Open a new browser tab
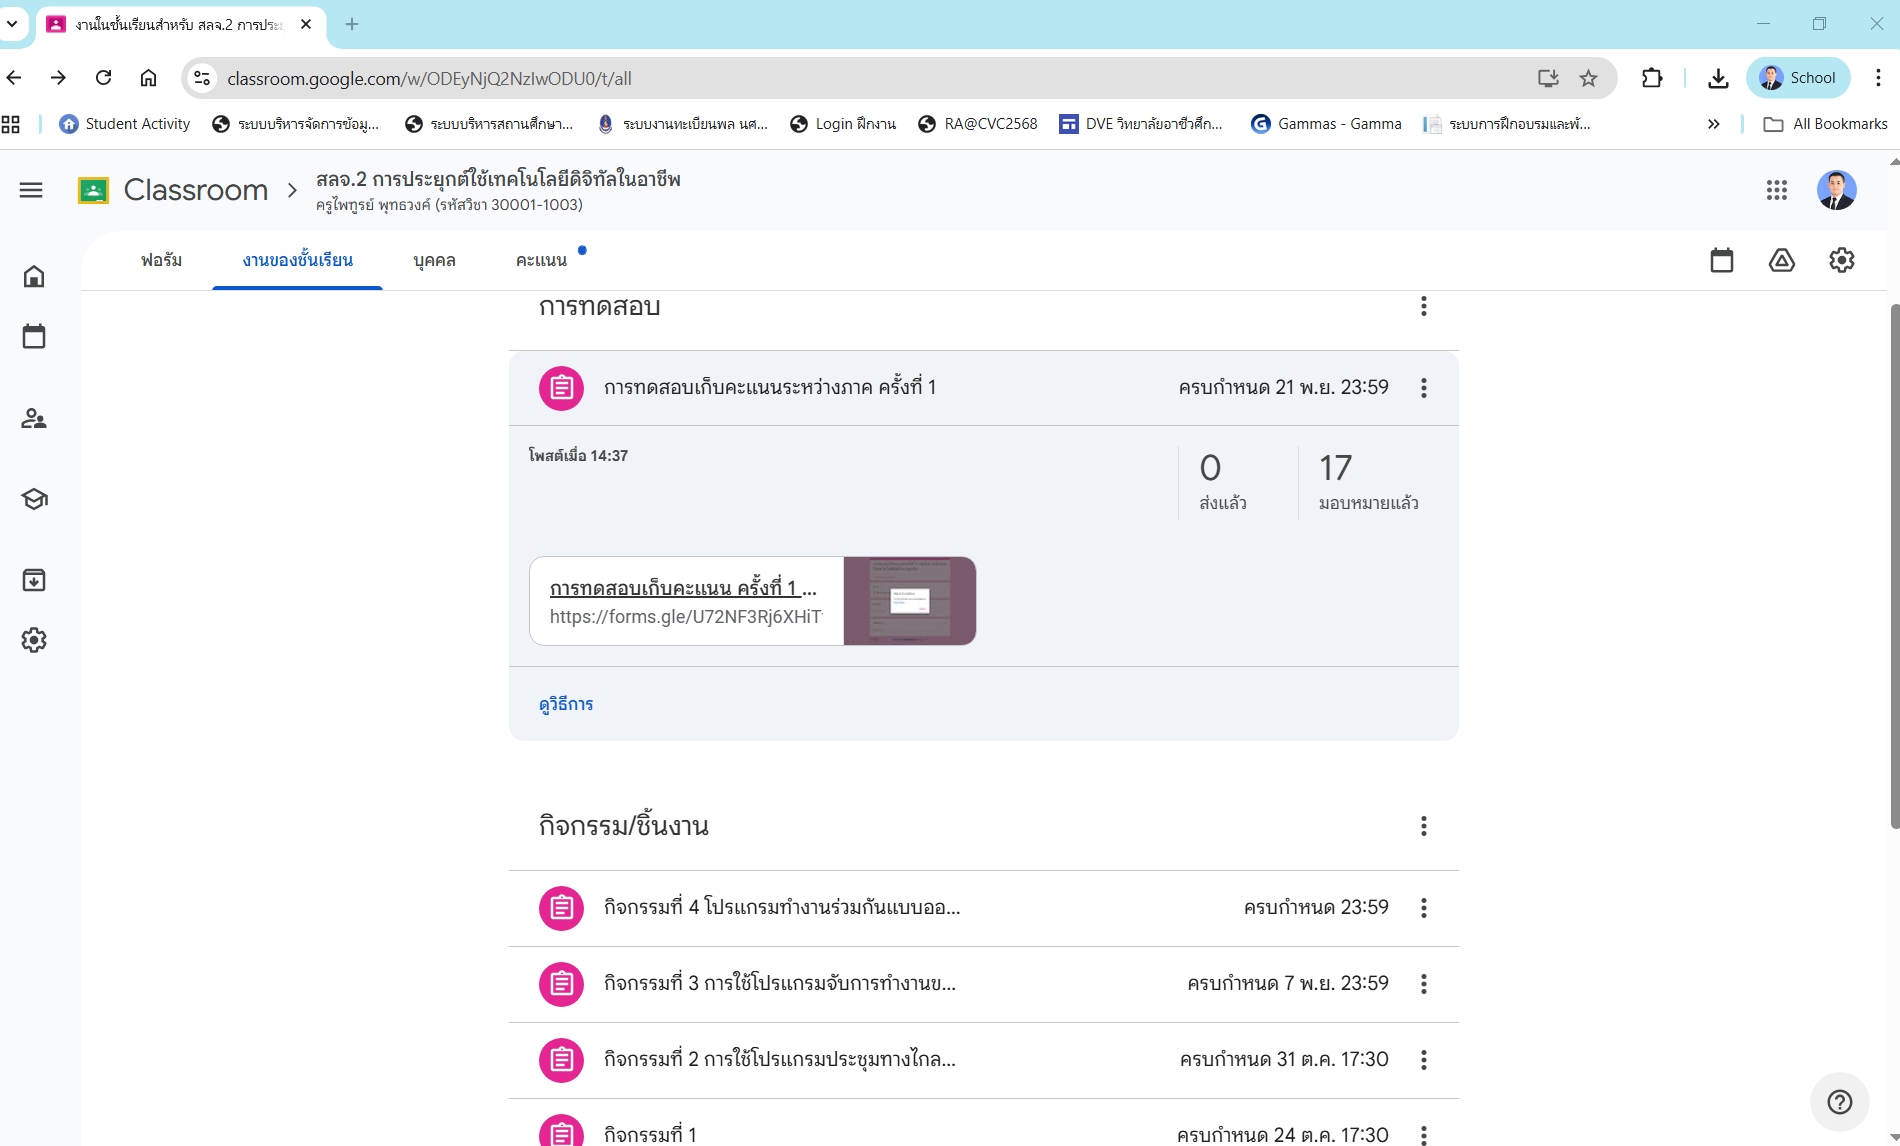The width and height of the screenshot is (1900, 1146). tap(352, 24)
